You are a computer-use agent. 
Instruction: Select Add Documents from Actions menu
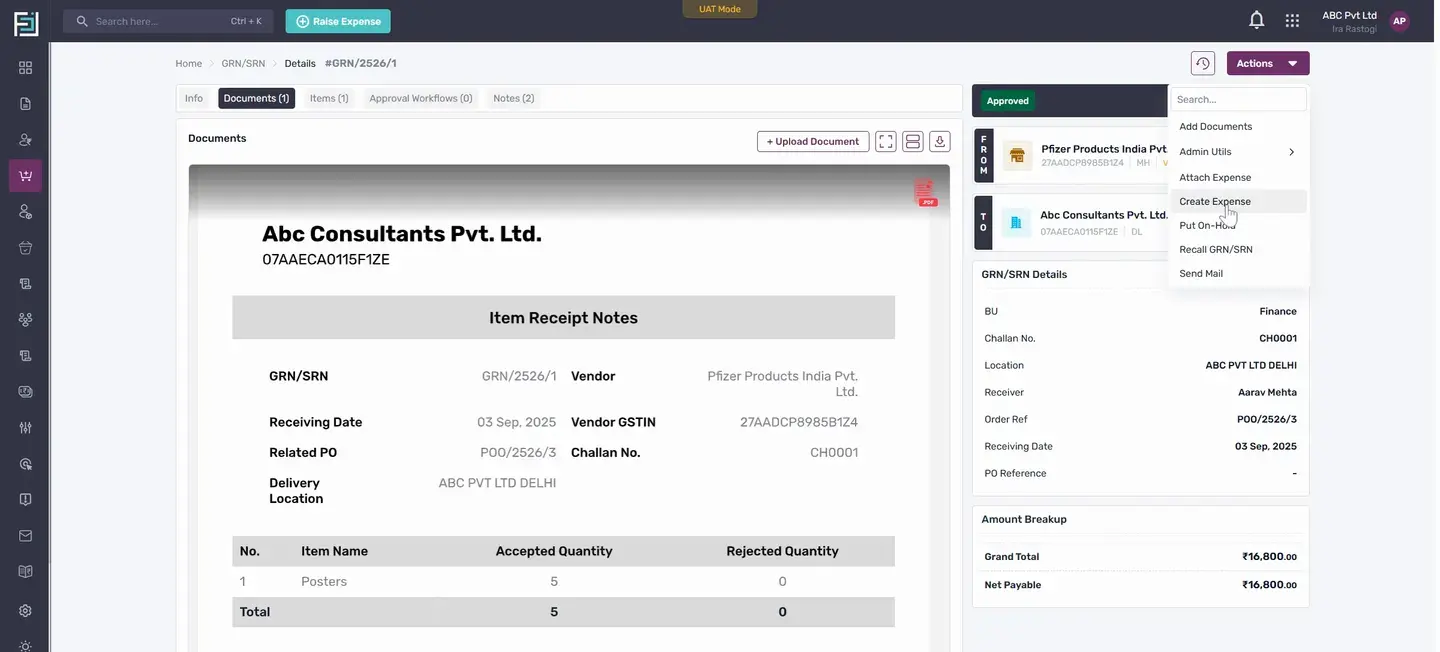(1238, 127)
